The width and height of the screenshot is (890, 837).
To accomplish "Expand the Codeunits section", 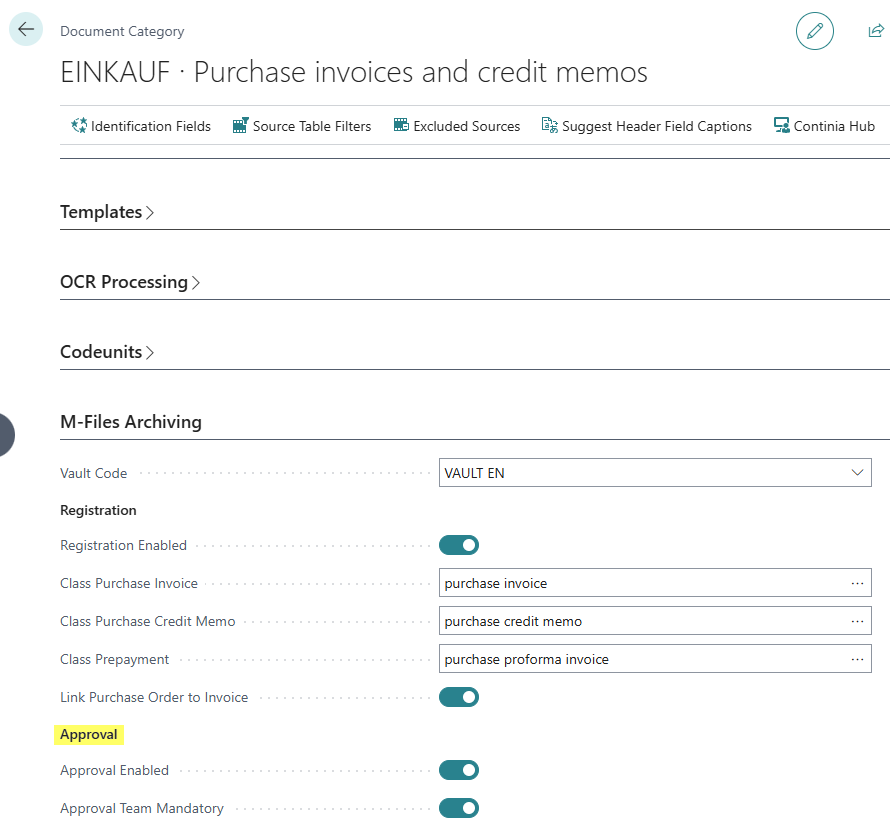I will 107,352.
